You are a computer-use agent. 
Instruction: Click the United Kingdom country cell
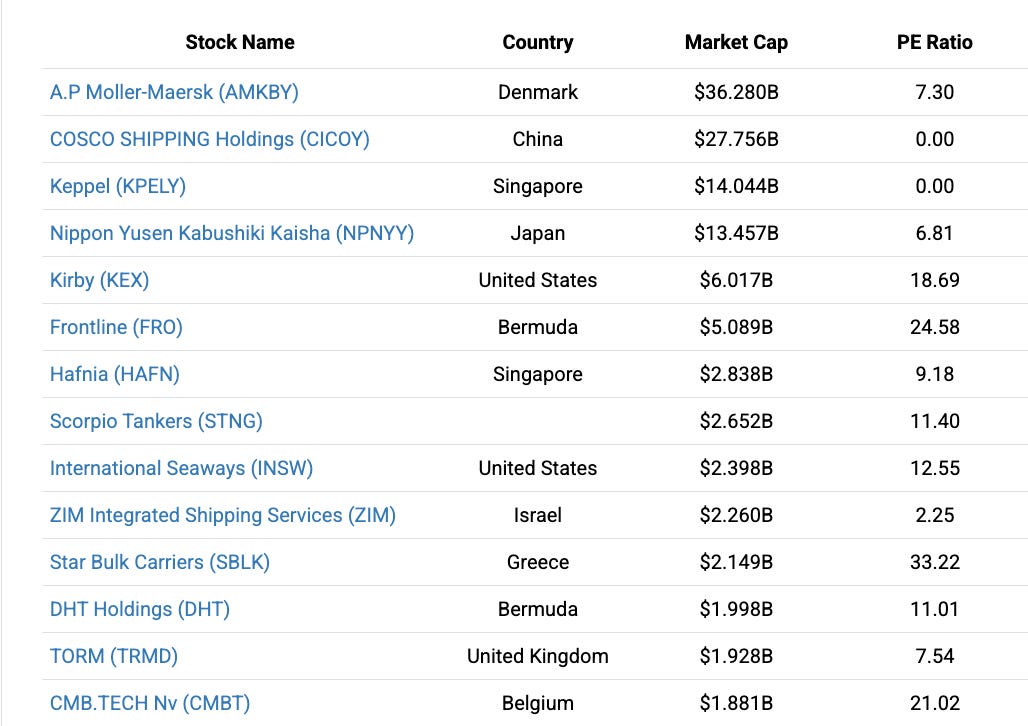pos(538,656)
